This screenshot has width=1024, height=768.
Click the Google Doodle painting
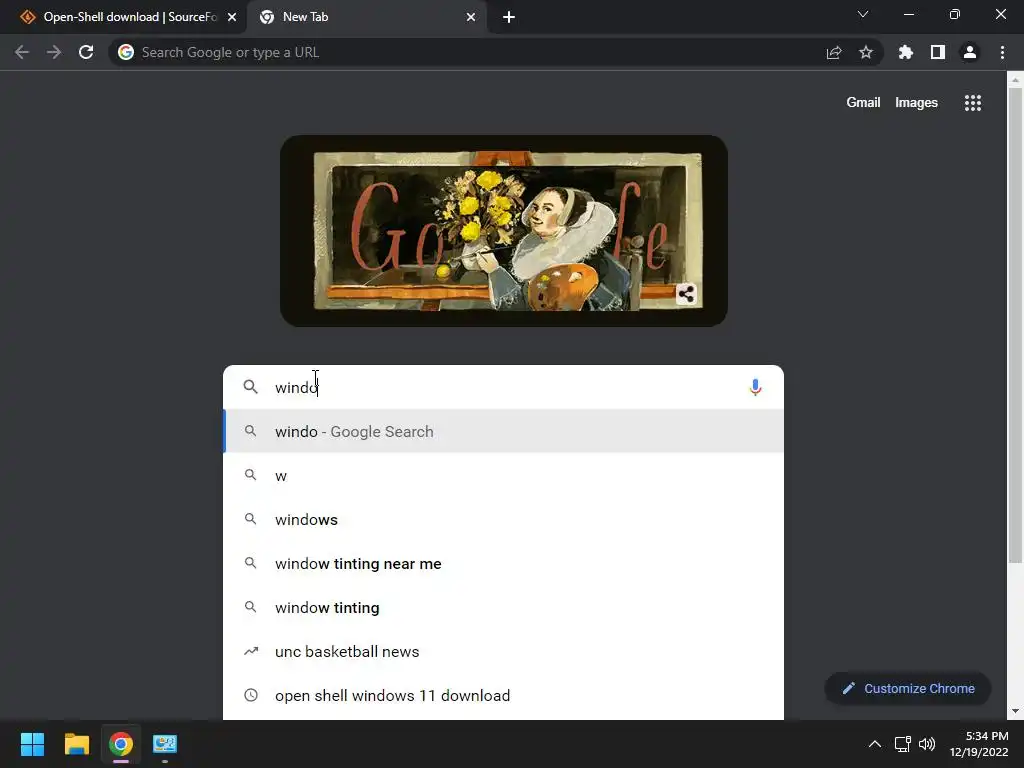504,231
